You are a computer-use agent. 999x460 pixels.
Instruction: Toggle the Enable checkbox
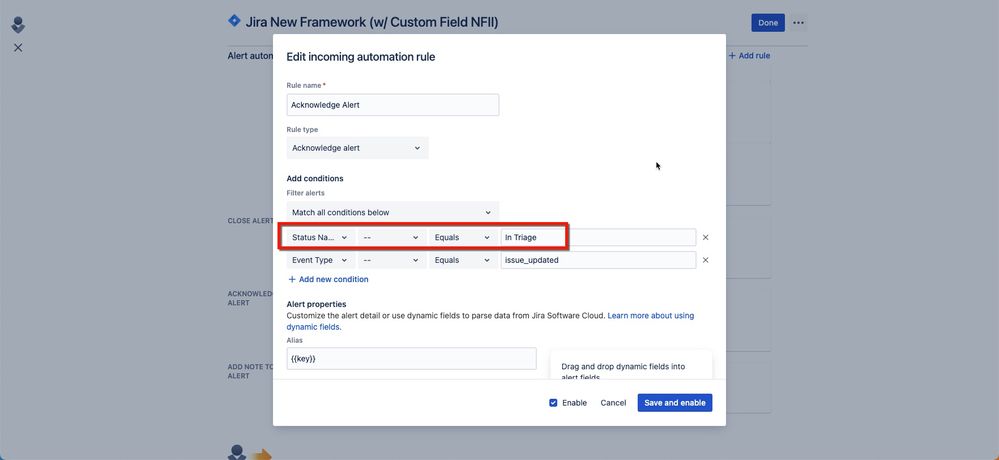coord(553,403)
